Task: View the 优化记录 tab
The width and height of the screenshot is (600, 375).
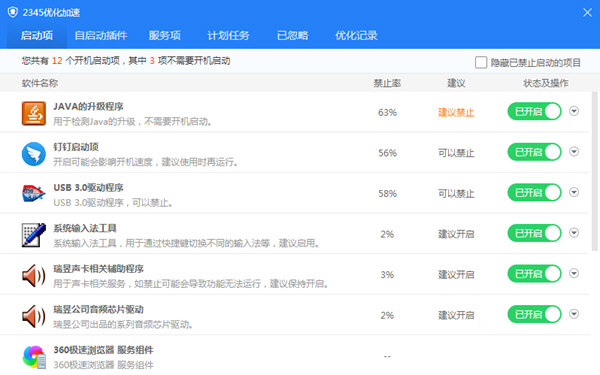Action: click(x=356, y=36)
